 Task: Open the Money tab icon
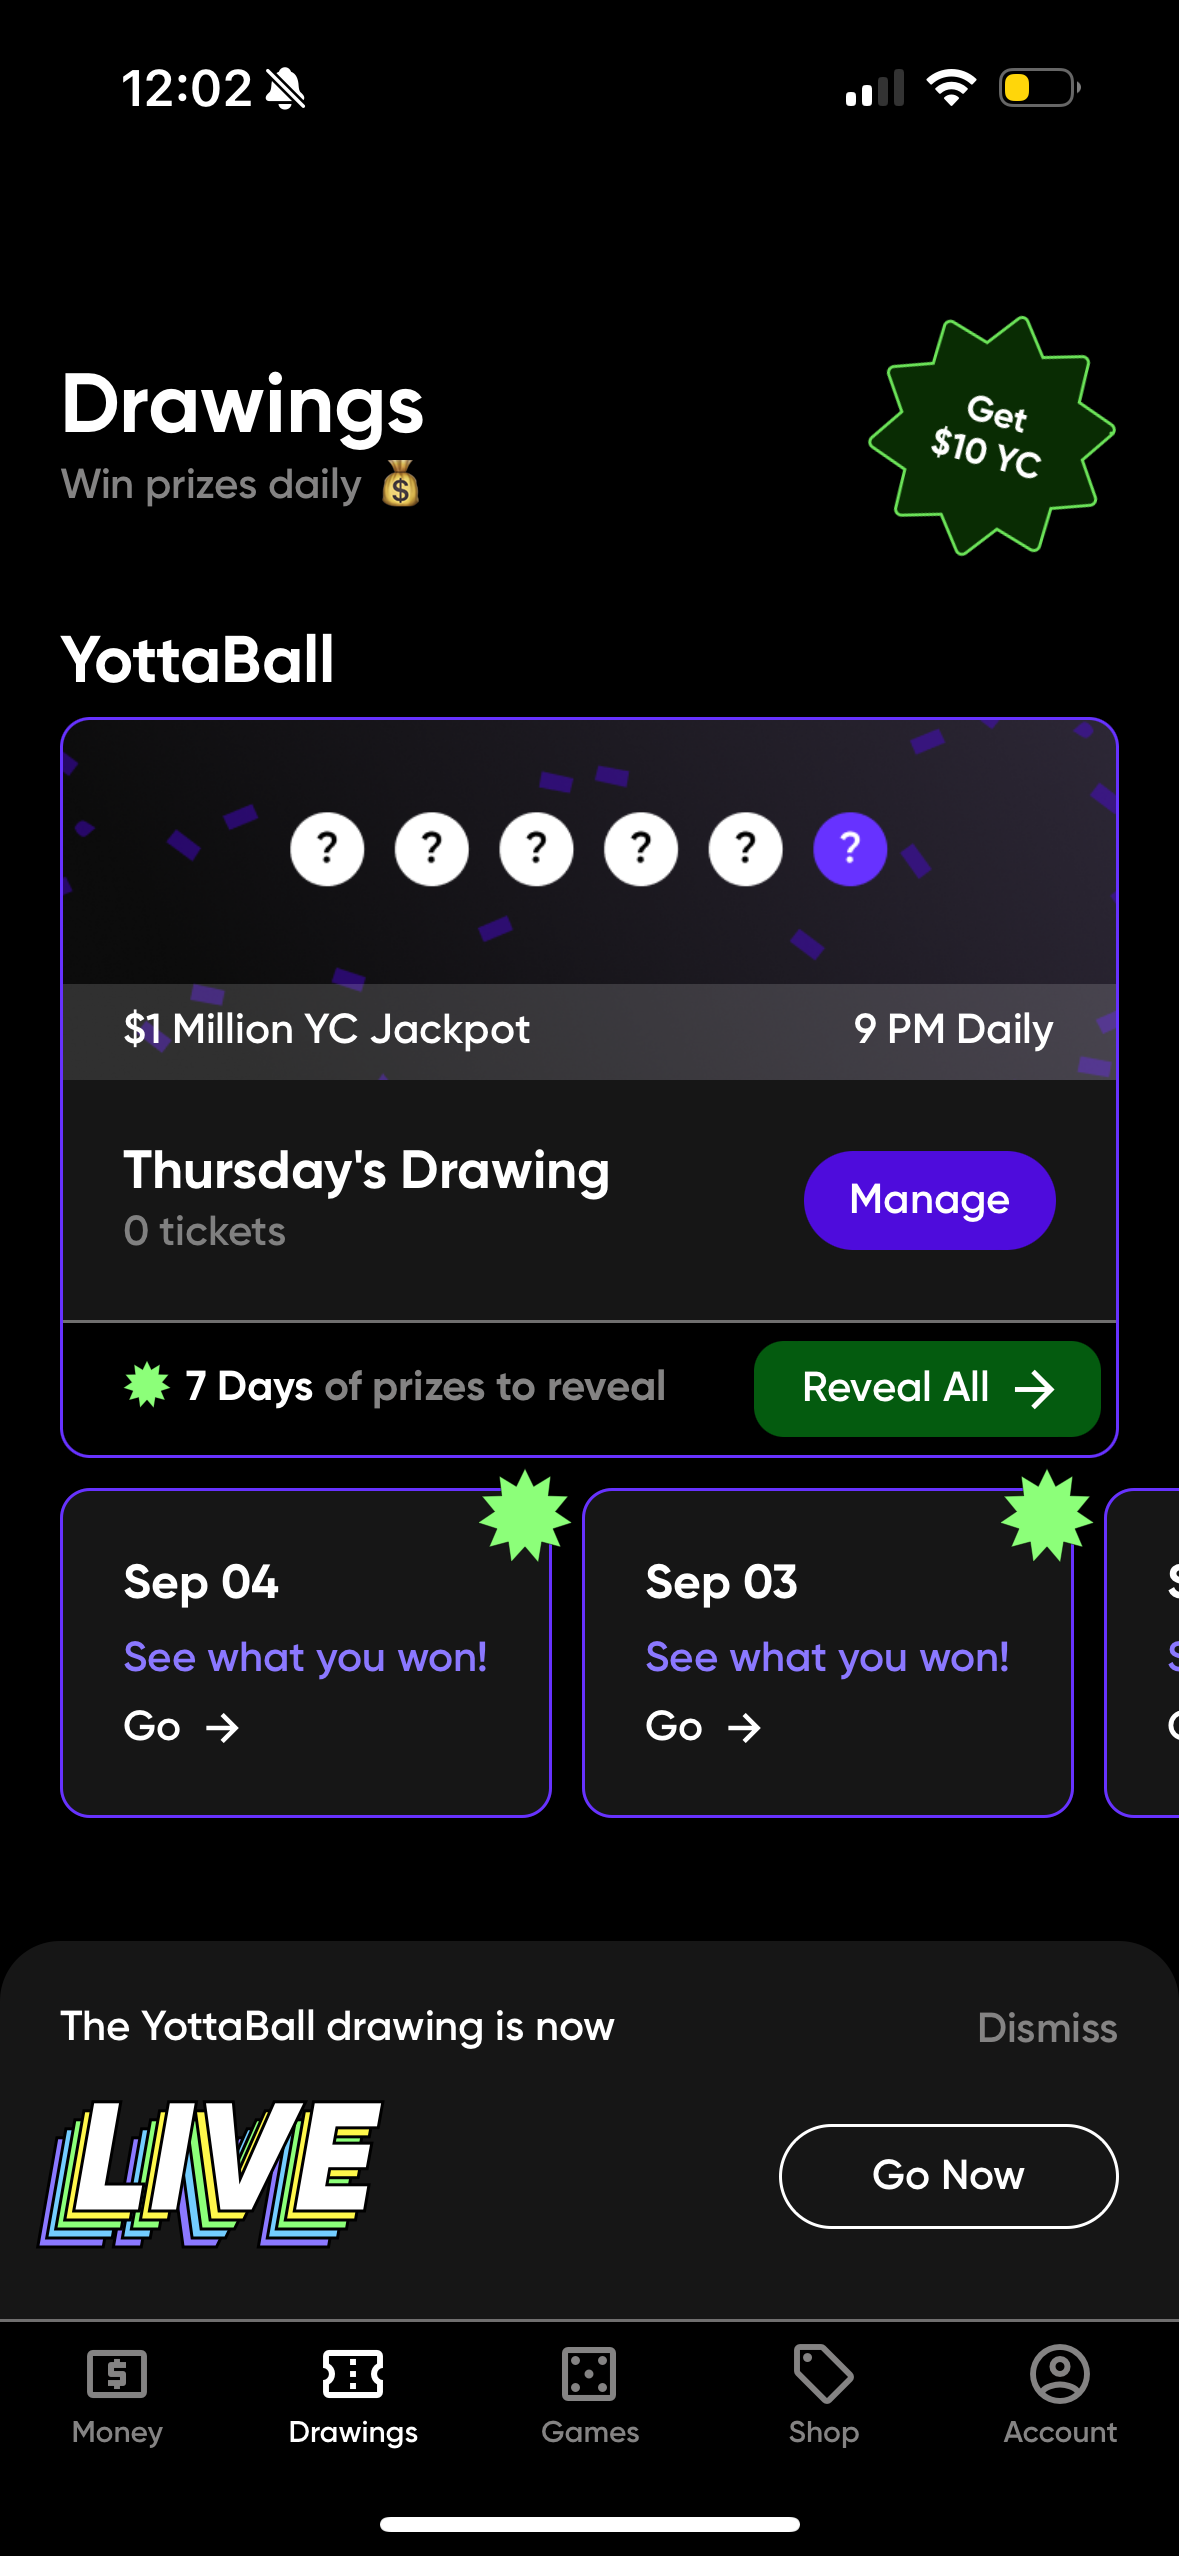pos(117,2373)
